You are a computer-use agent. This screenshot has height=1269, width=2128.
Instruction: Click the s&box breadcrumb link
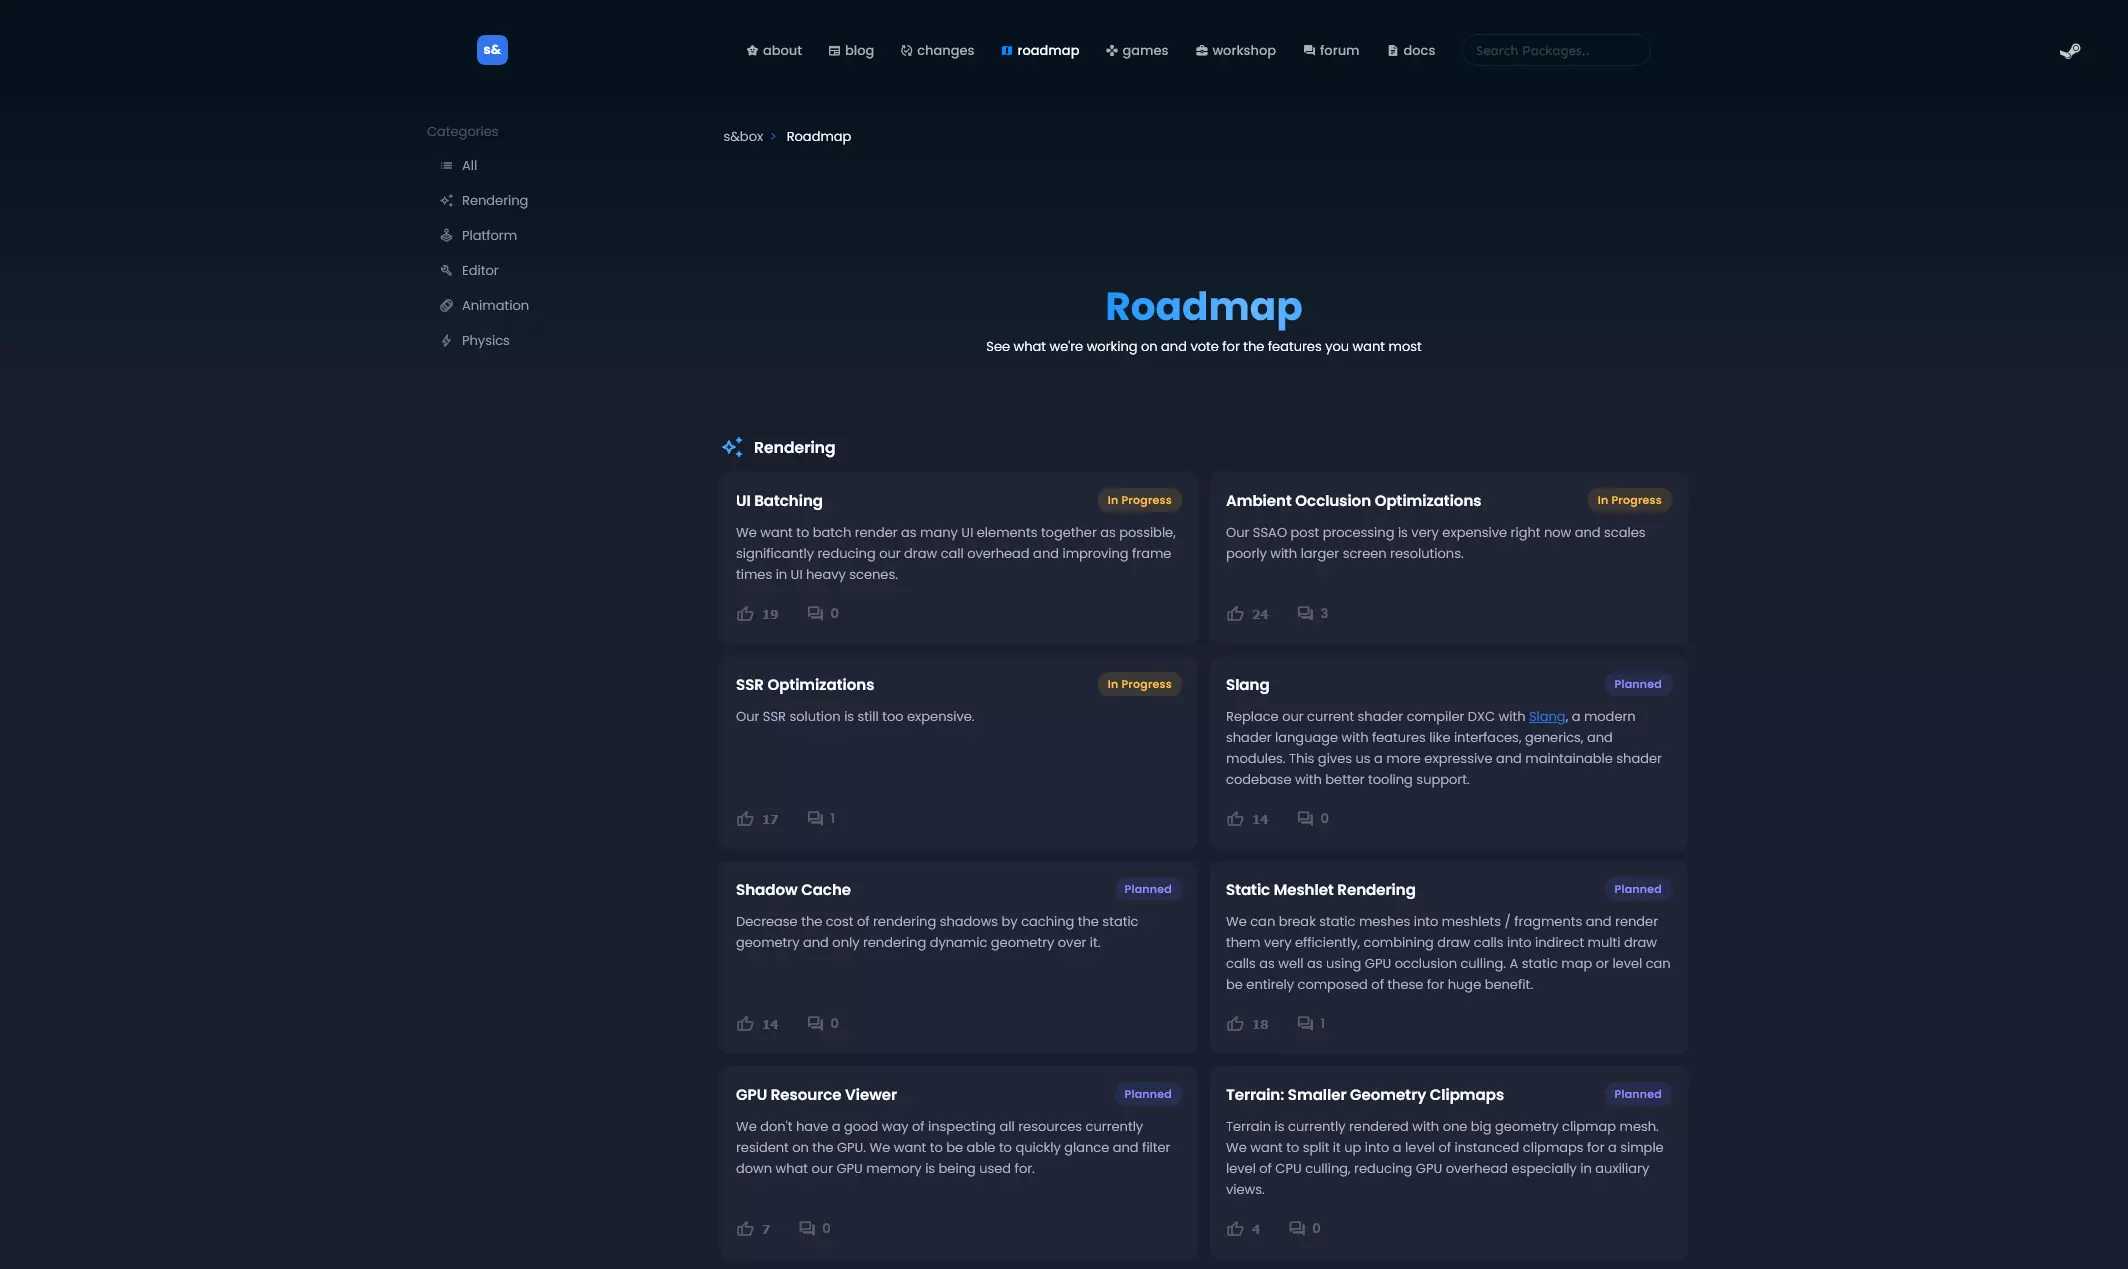[743, 137]
